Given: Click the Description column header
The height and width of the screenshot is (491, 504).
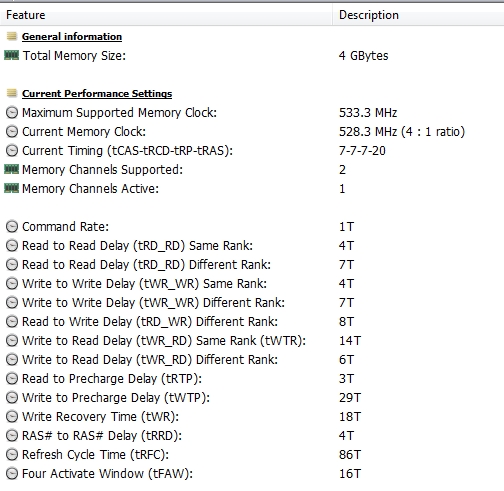Looking at the screenshot, I should [x=418, y=15].
